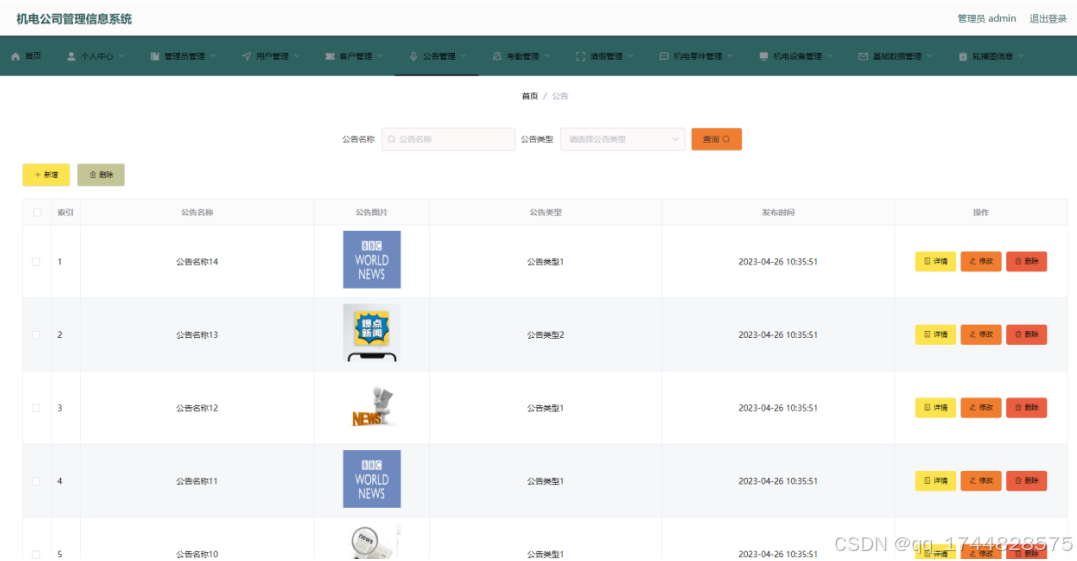Click 退出登录 to log out
1077x561 pixels.
pos(1047,19)
